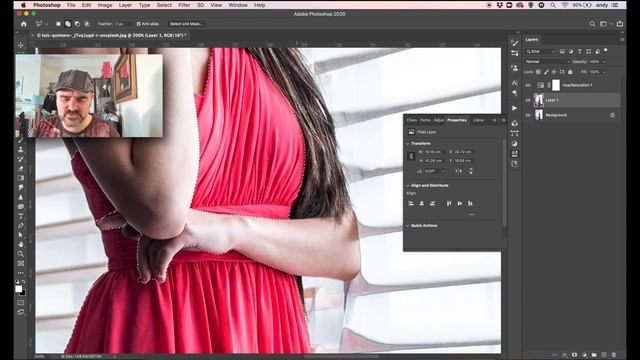This screenshot has height=360, width=640.
Task: Align bottom edges in Properties
Action: click(x=470, y=203)
